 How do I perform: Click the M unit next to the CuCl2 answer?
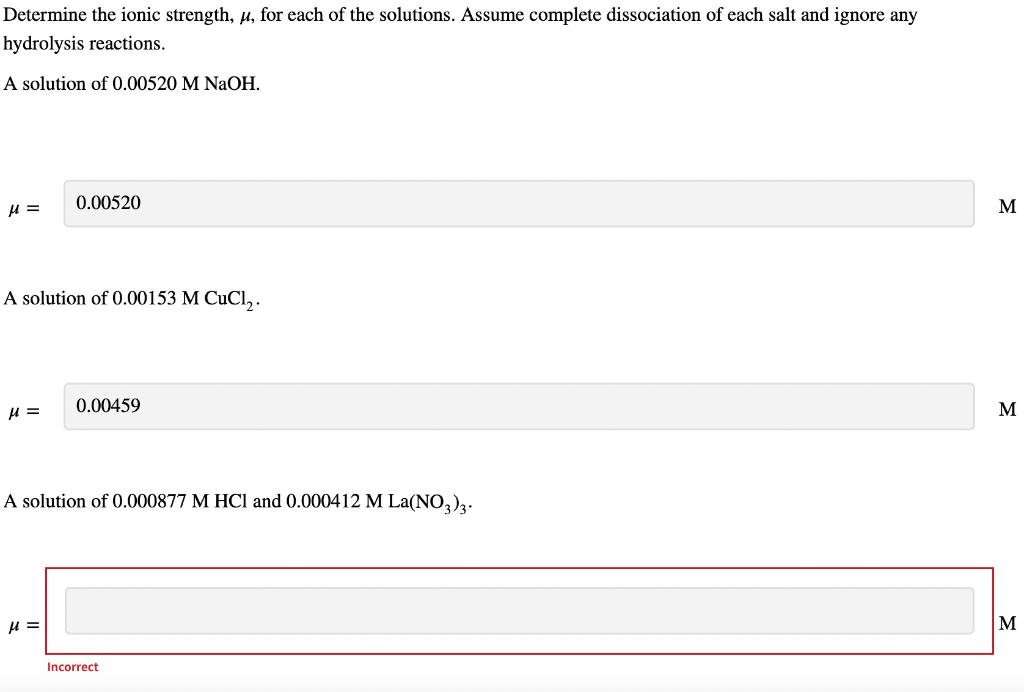point(1007,409)
